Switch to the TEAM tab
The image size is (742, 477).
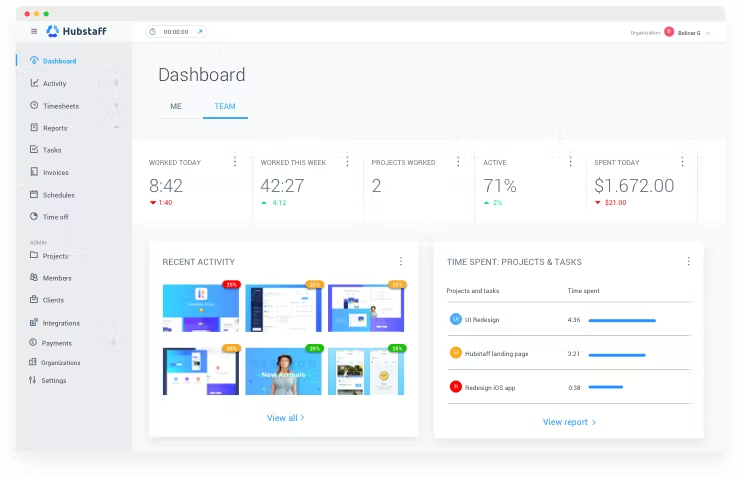[225, 106]
